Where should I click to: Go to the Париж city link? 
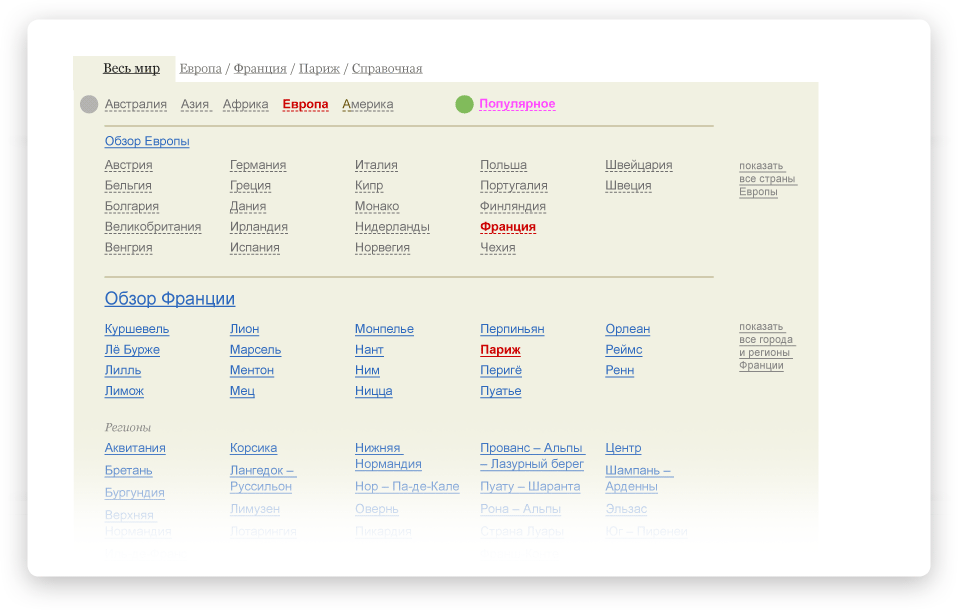click(500, 350)
